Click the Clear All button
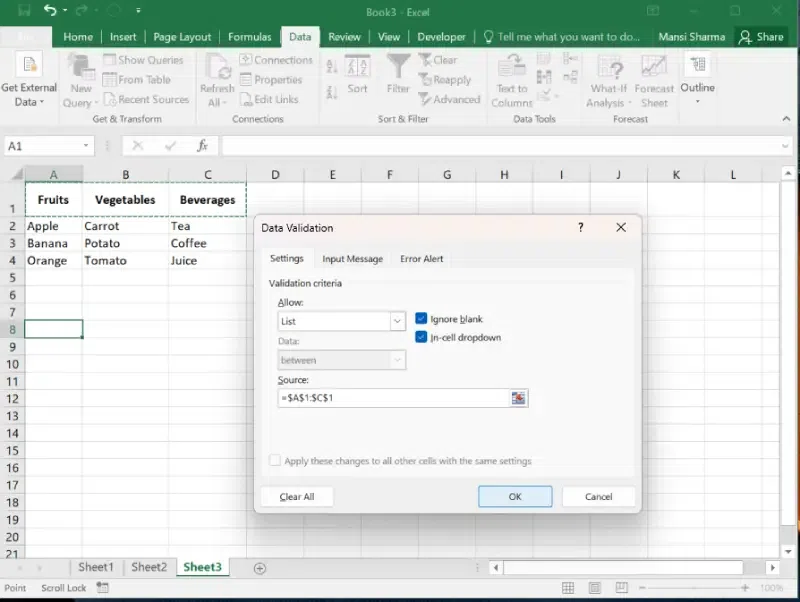This screenshot has width=800, height=602. pyautogui.click(x=297, y=497)
